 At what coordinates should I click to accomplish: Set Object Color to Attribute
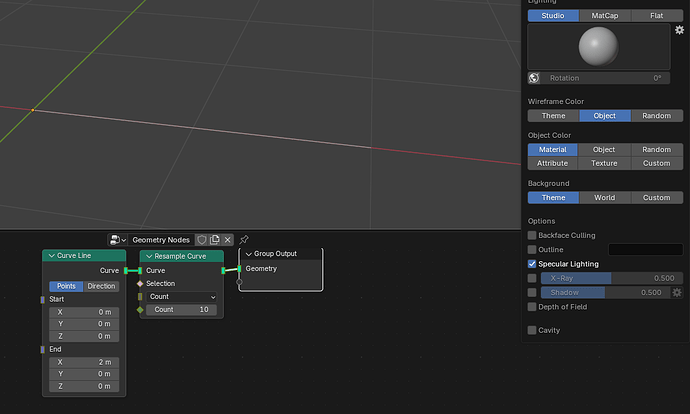pyautogui.click(x=553, y=163)
